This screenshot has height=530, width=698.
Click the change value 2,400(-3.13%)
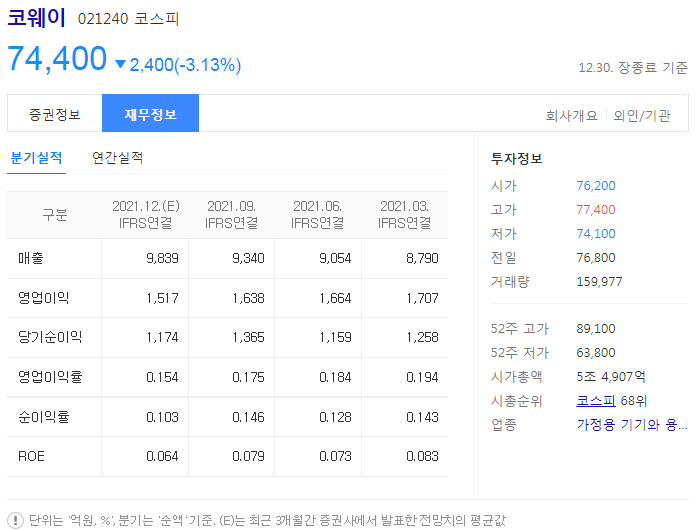click(x=185, y=65)
